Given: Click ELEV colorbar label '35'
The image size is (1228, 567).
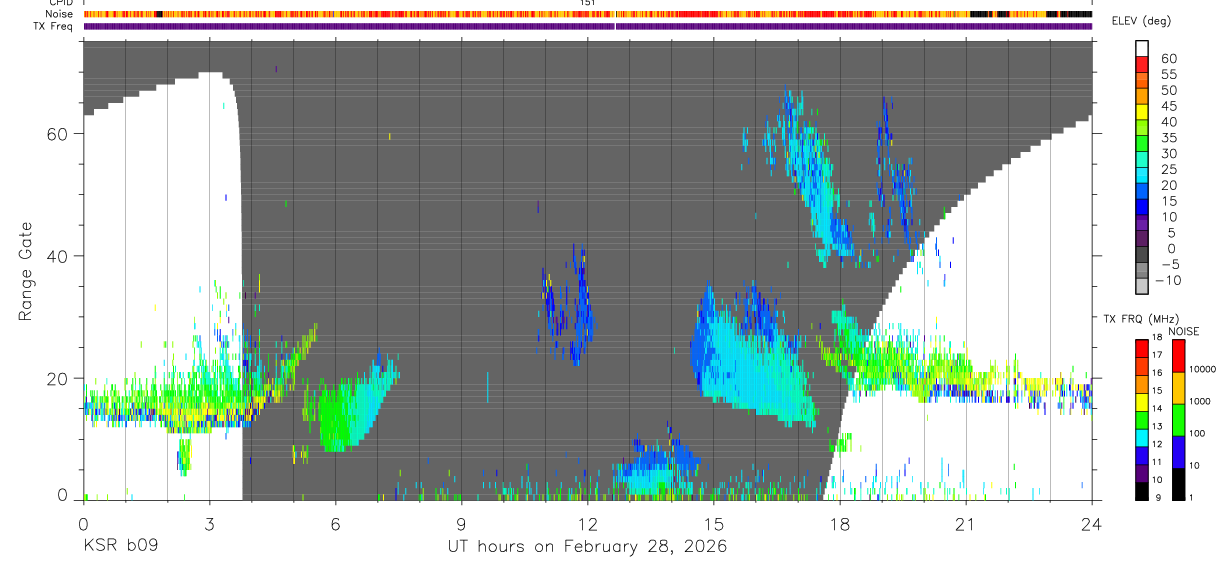Looking at the screenshot, I should [1169, 138].
